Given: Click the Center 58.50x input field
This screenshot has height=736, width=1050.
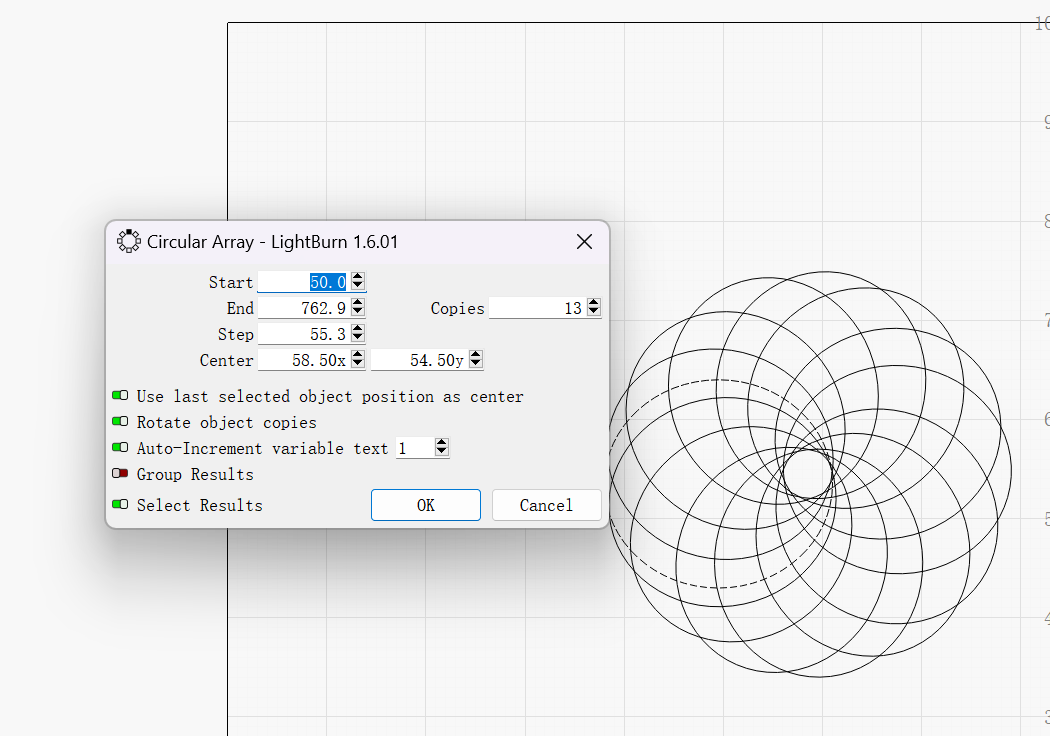Looking at the screenshot, I should click(x=304, y=360).
